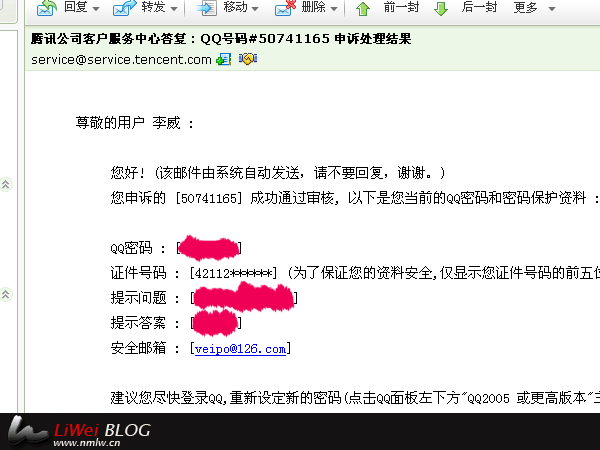The height and width of the screenshot is (450, 600).
Task: Click the Reply (回复) envelope icon
Action: pos(47,8)
